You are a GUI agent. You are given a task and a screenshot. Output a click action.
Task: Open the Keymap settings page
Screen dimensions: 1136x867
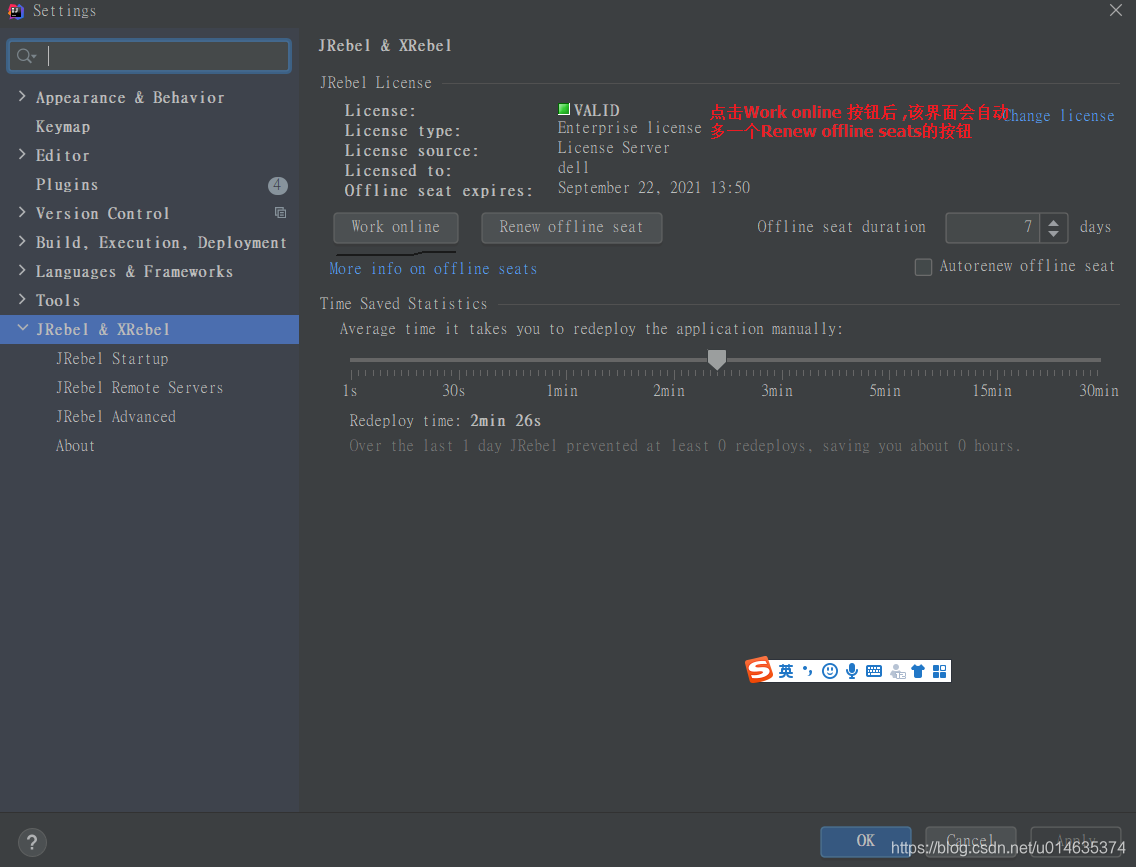63,127
